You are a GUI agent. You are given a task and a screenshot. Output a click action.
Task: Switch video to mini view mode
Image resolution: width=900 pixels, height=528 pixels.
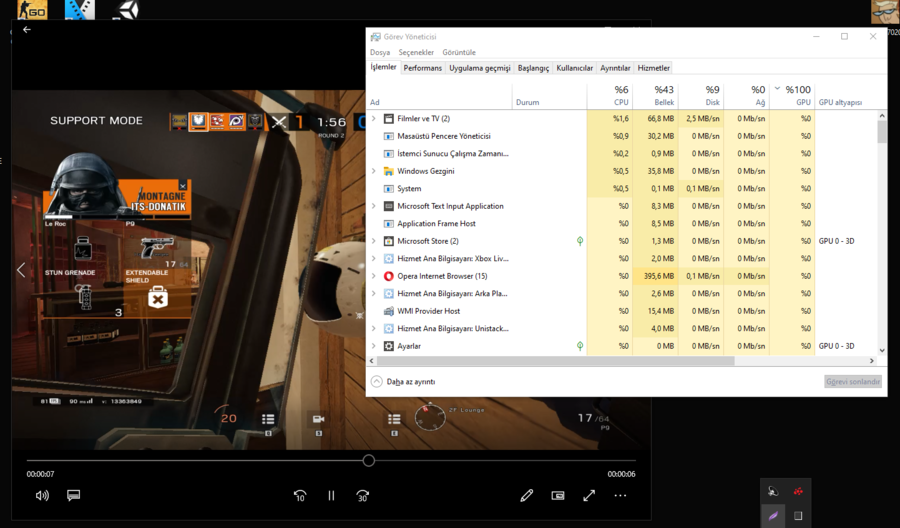[x=558, y=495]
